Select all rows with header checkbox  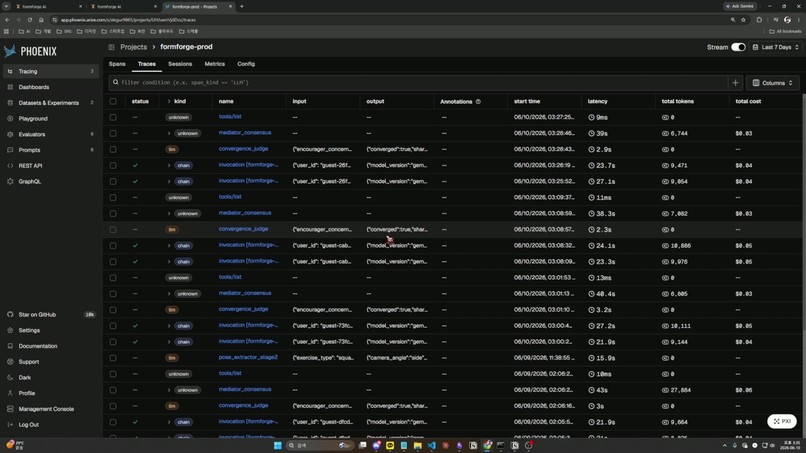(113, 102)
